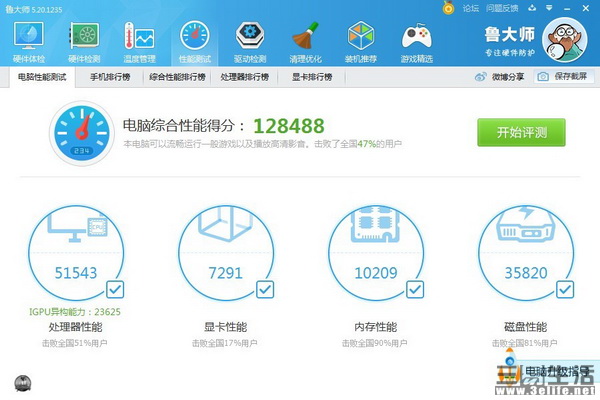Select 性能测试 performance test gauge icon

(x=195, y=36)
